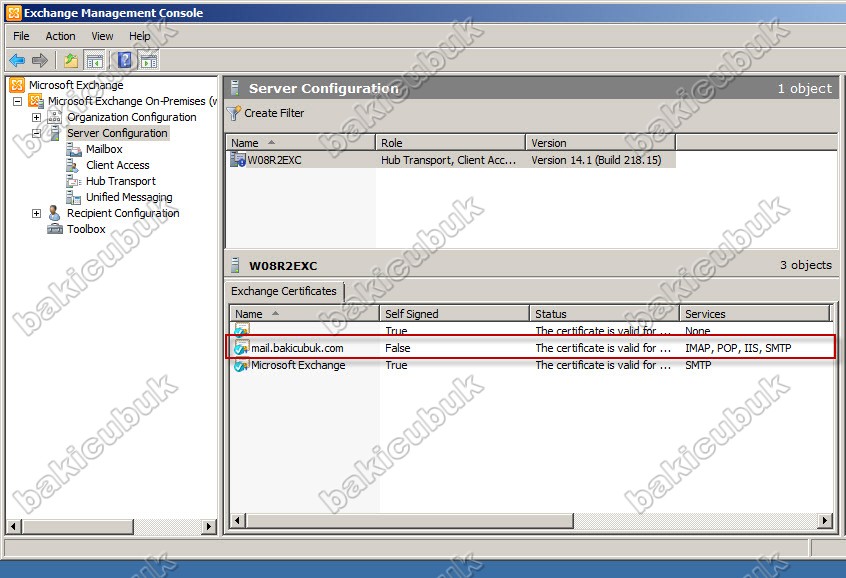
Task: Sort certificates by Services column header
Action: [x=754, y=314]
